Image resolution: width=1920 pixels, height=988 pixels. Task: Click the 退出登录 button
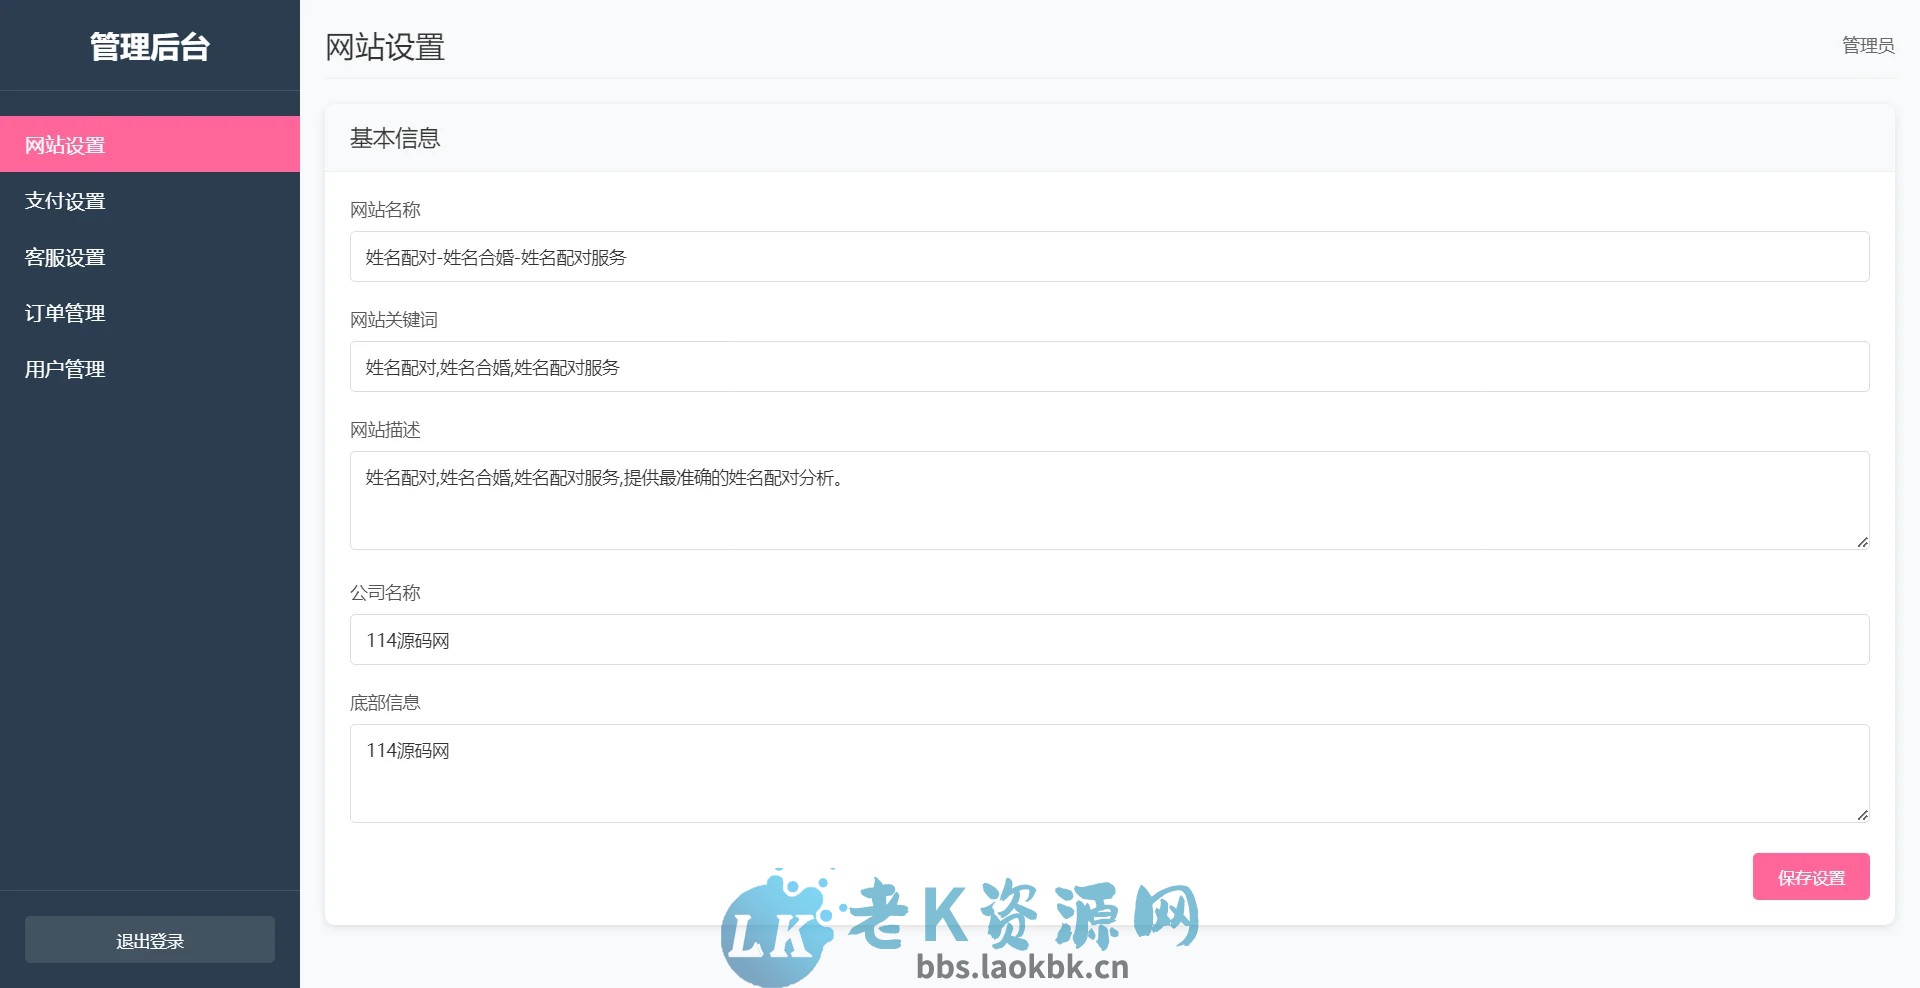click(149, 939)
